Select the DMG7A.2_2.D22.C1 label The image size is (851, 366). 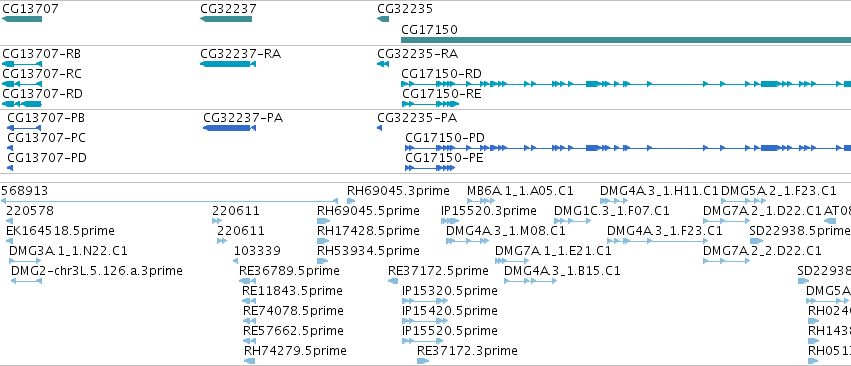pos(763,251)
